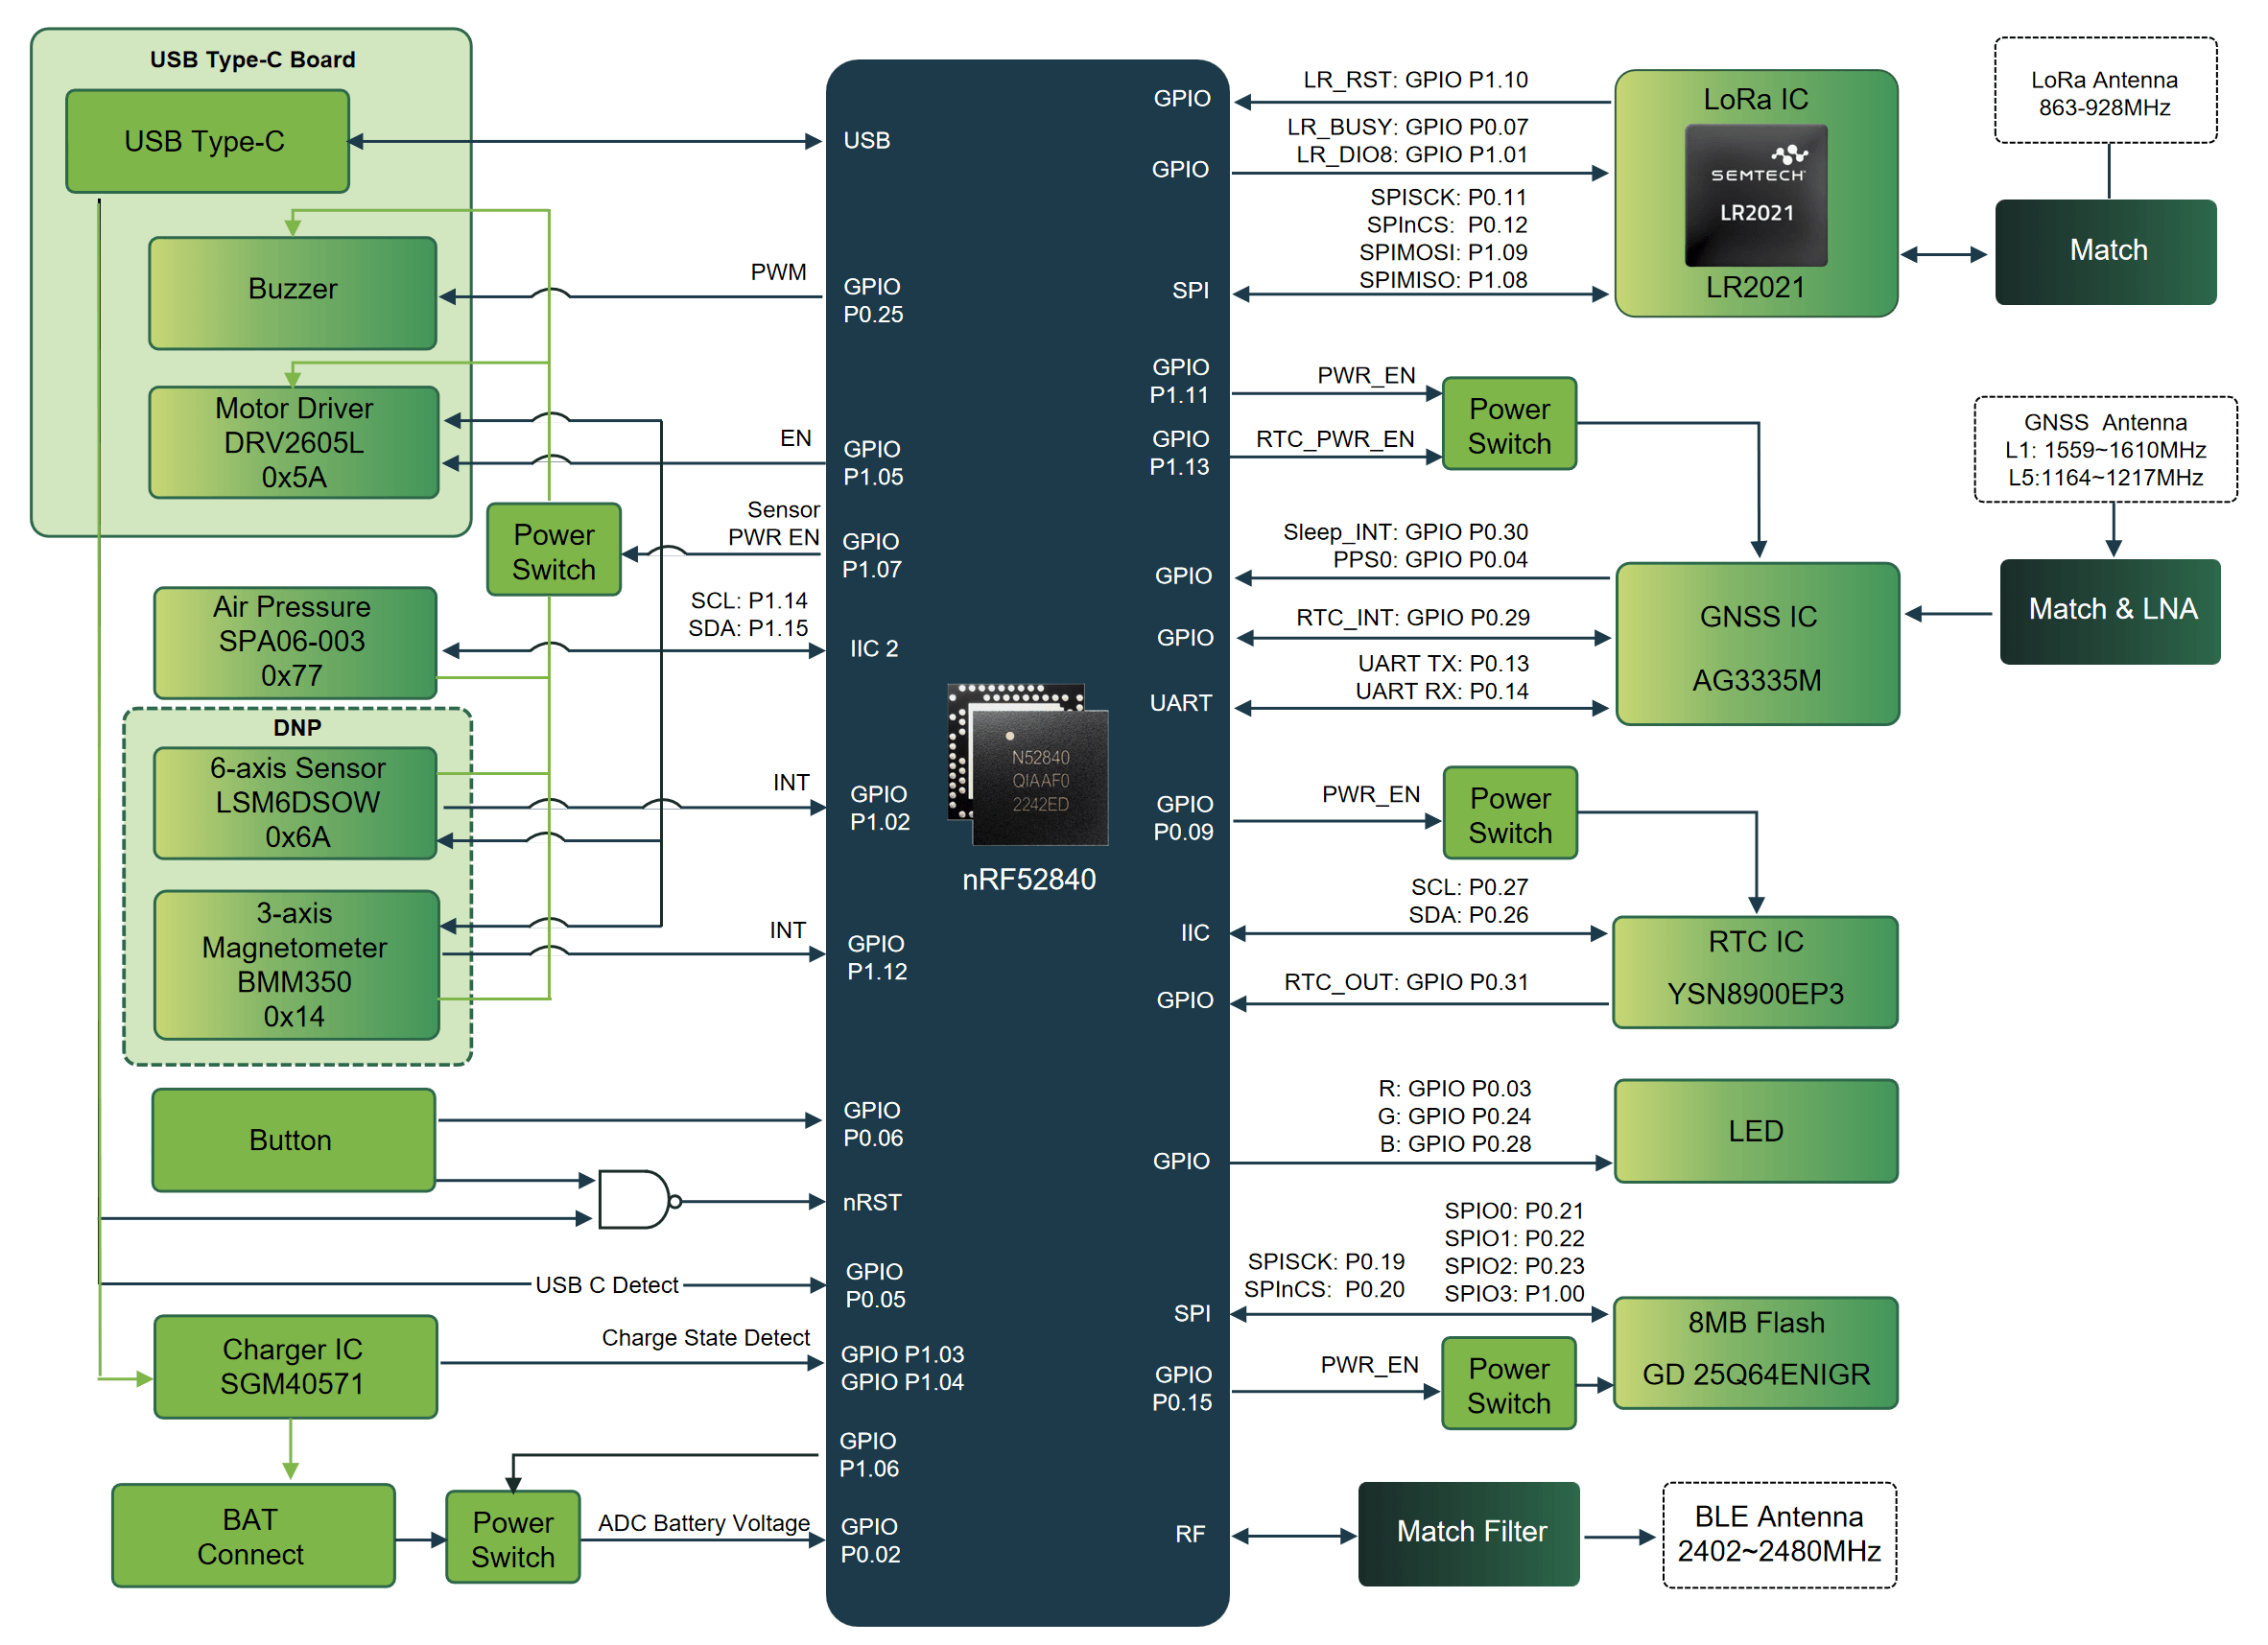
Task: Click the Charge State Detect label
Action: click(705, 1338)
